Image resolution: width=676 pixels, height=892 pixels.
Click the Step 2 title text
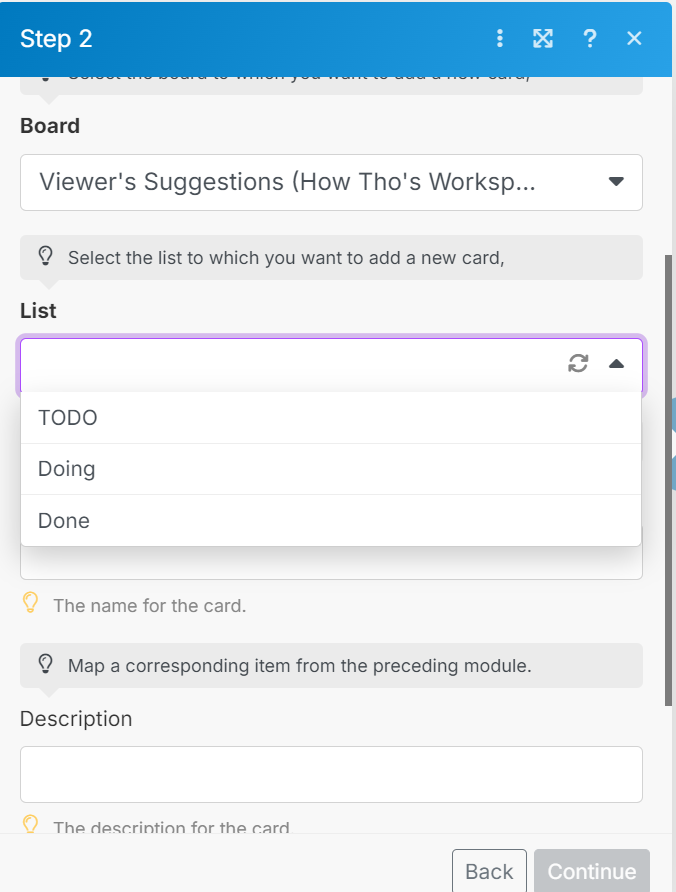click(x=56, y=39)
